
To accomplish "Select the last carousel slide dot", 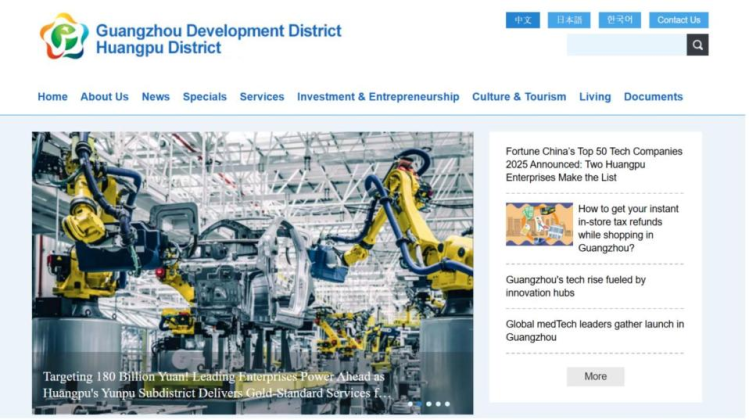I will [x=447, y=404].
